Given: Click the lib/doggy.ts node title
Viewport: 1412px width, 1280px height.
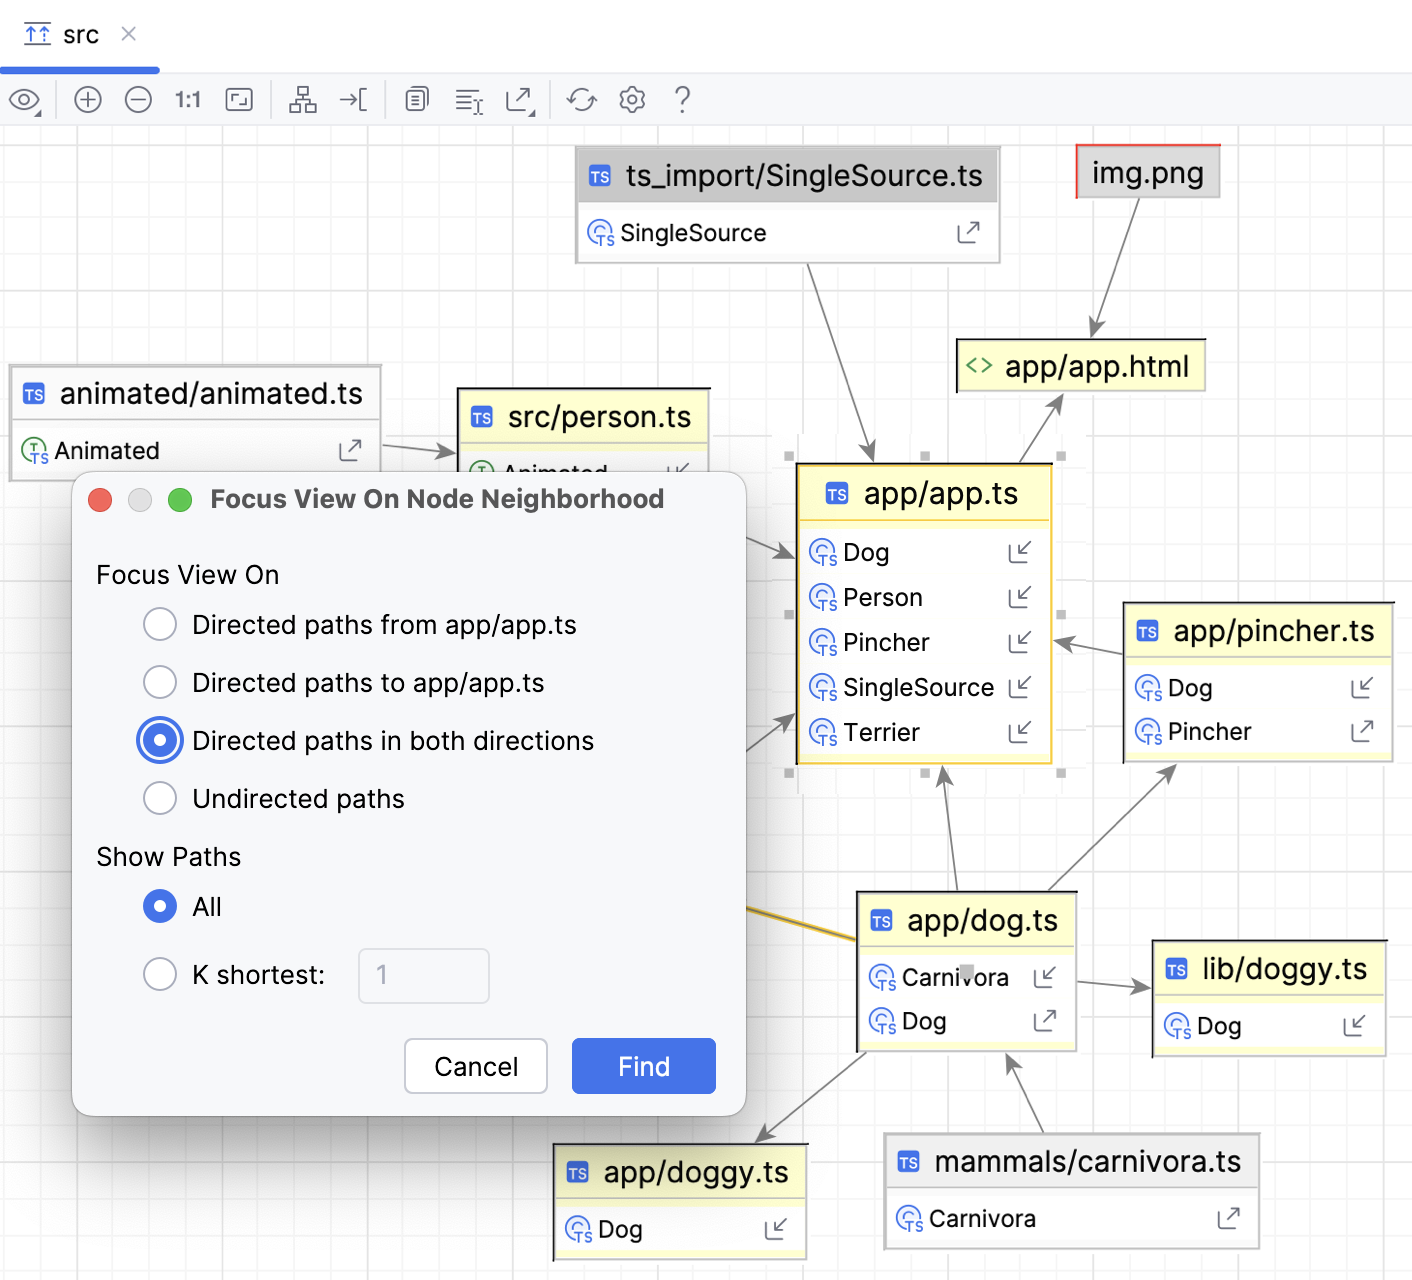Looking at the screenshot, I should click(1284, 969).
